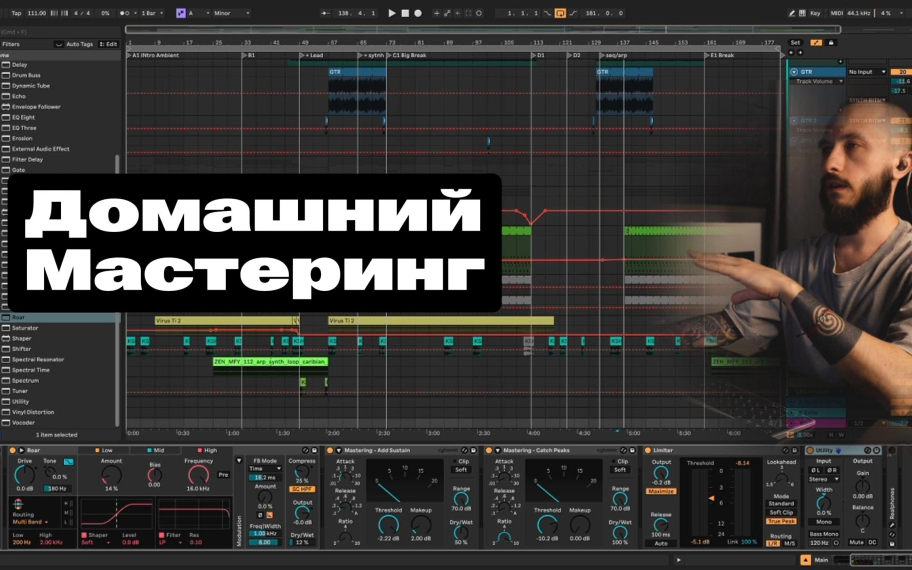The height and width of the screenshot is (570, 912).
Task: Enable the Roar Shaper stage checkbox
Action: 84,535
